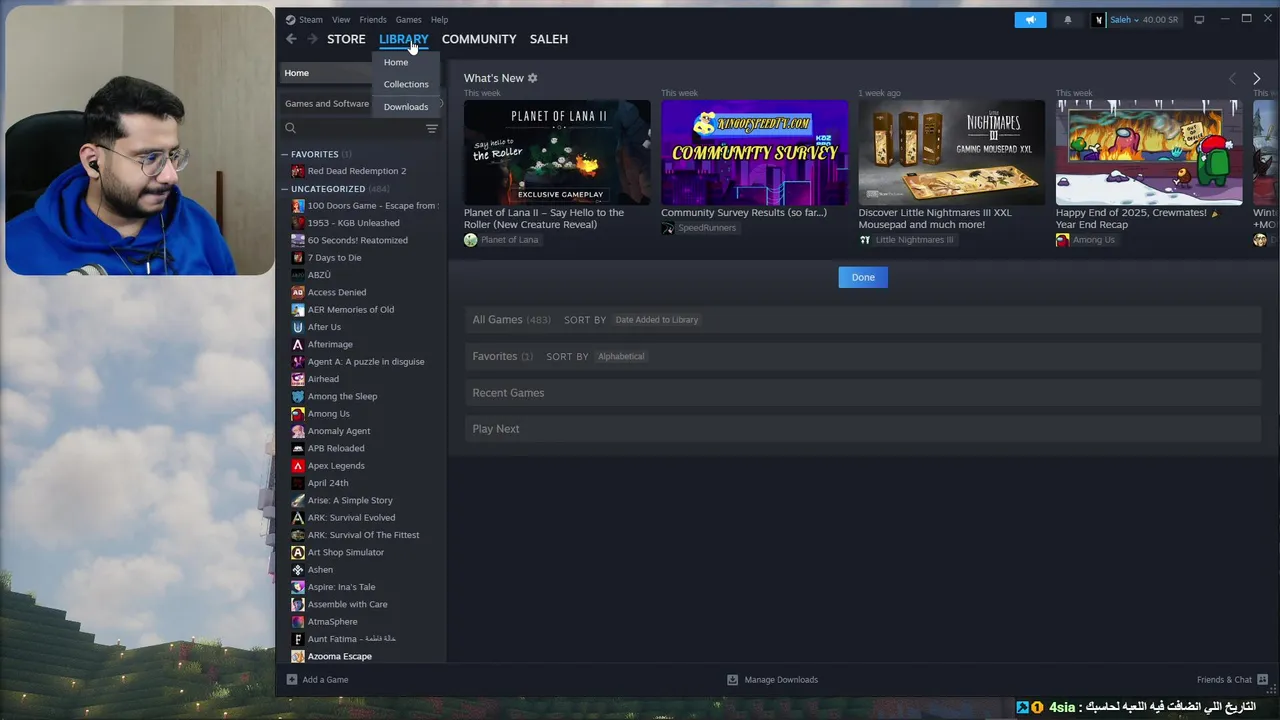
Task: Go forward with the navigation arrow
Action: tap(312, 39)
